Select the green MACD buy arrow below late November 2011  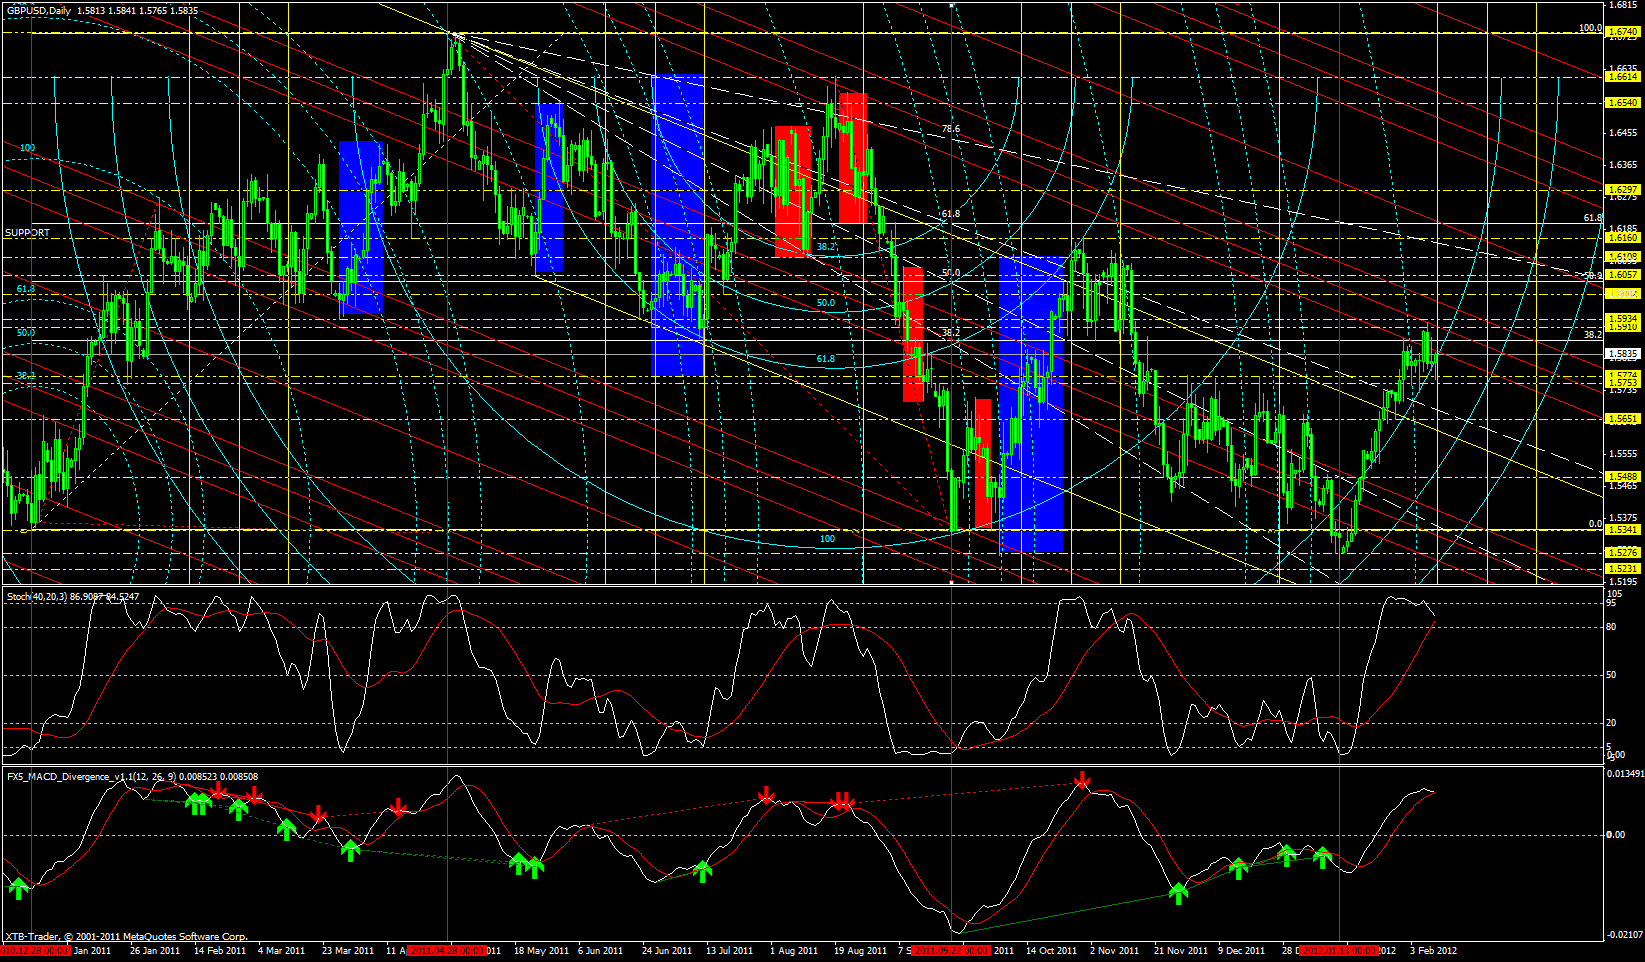(1178, 893)
